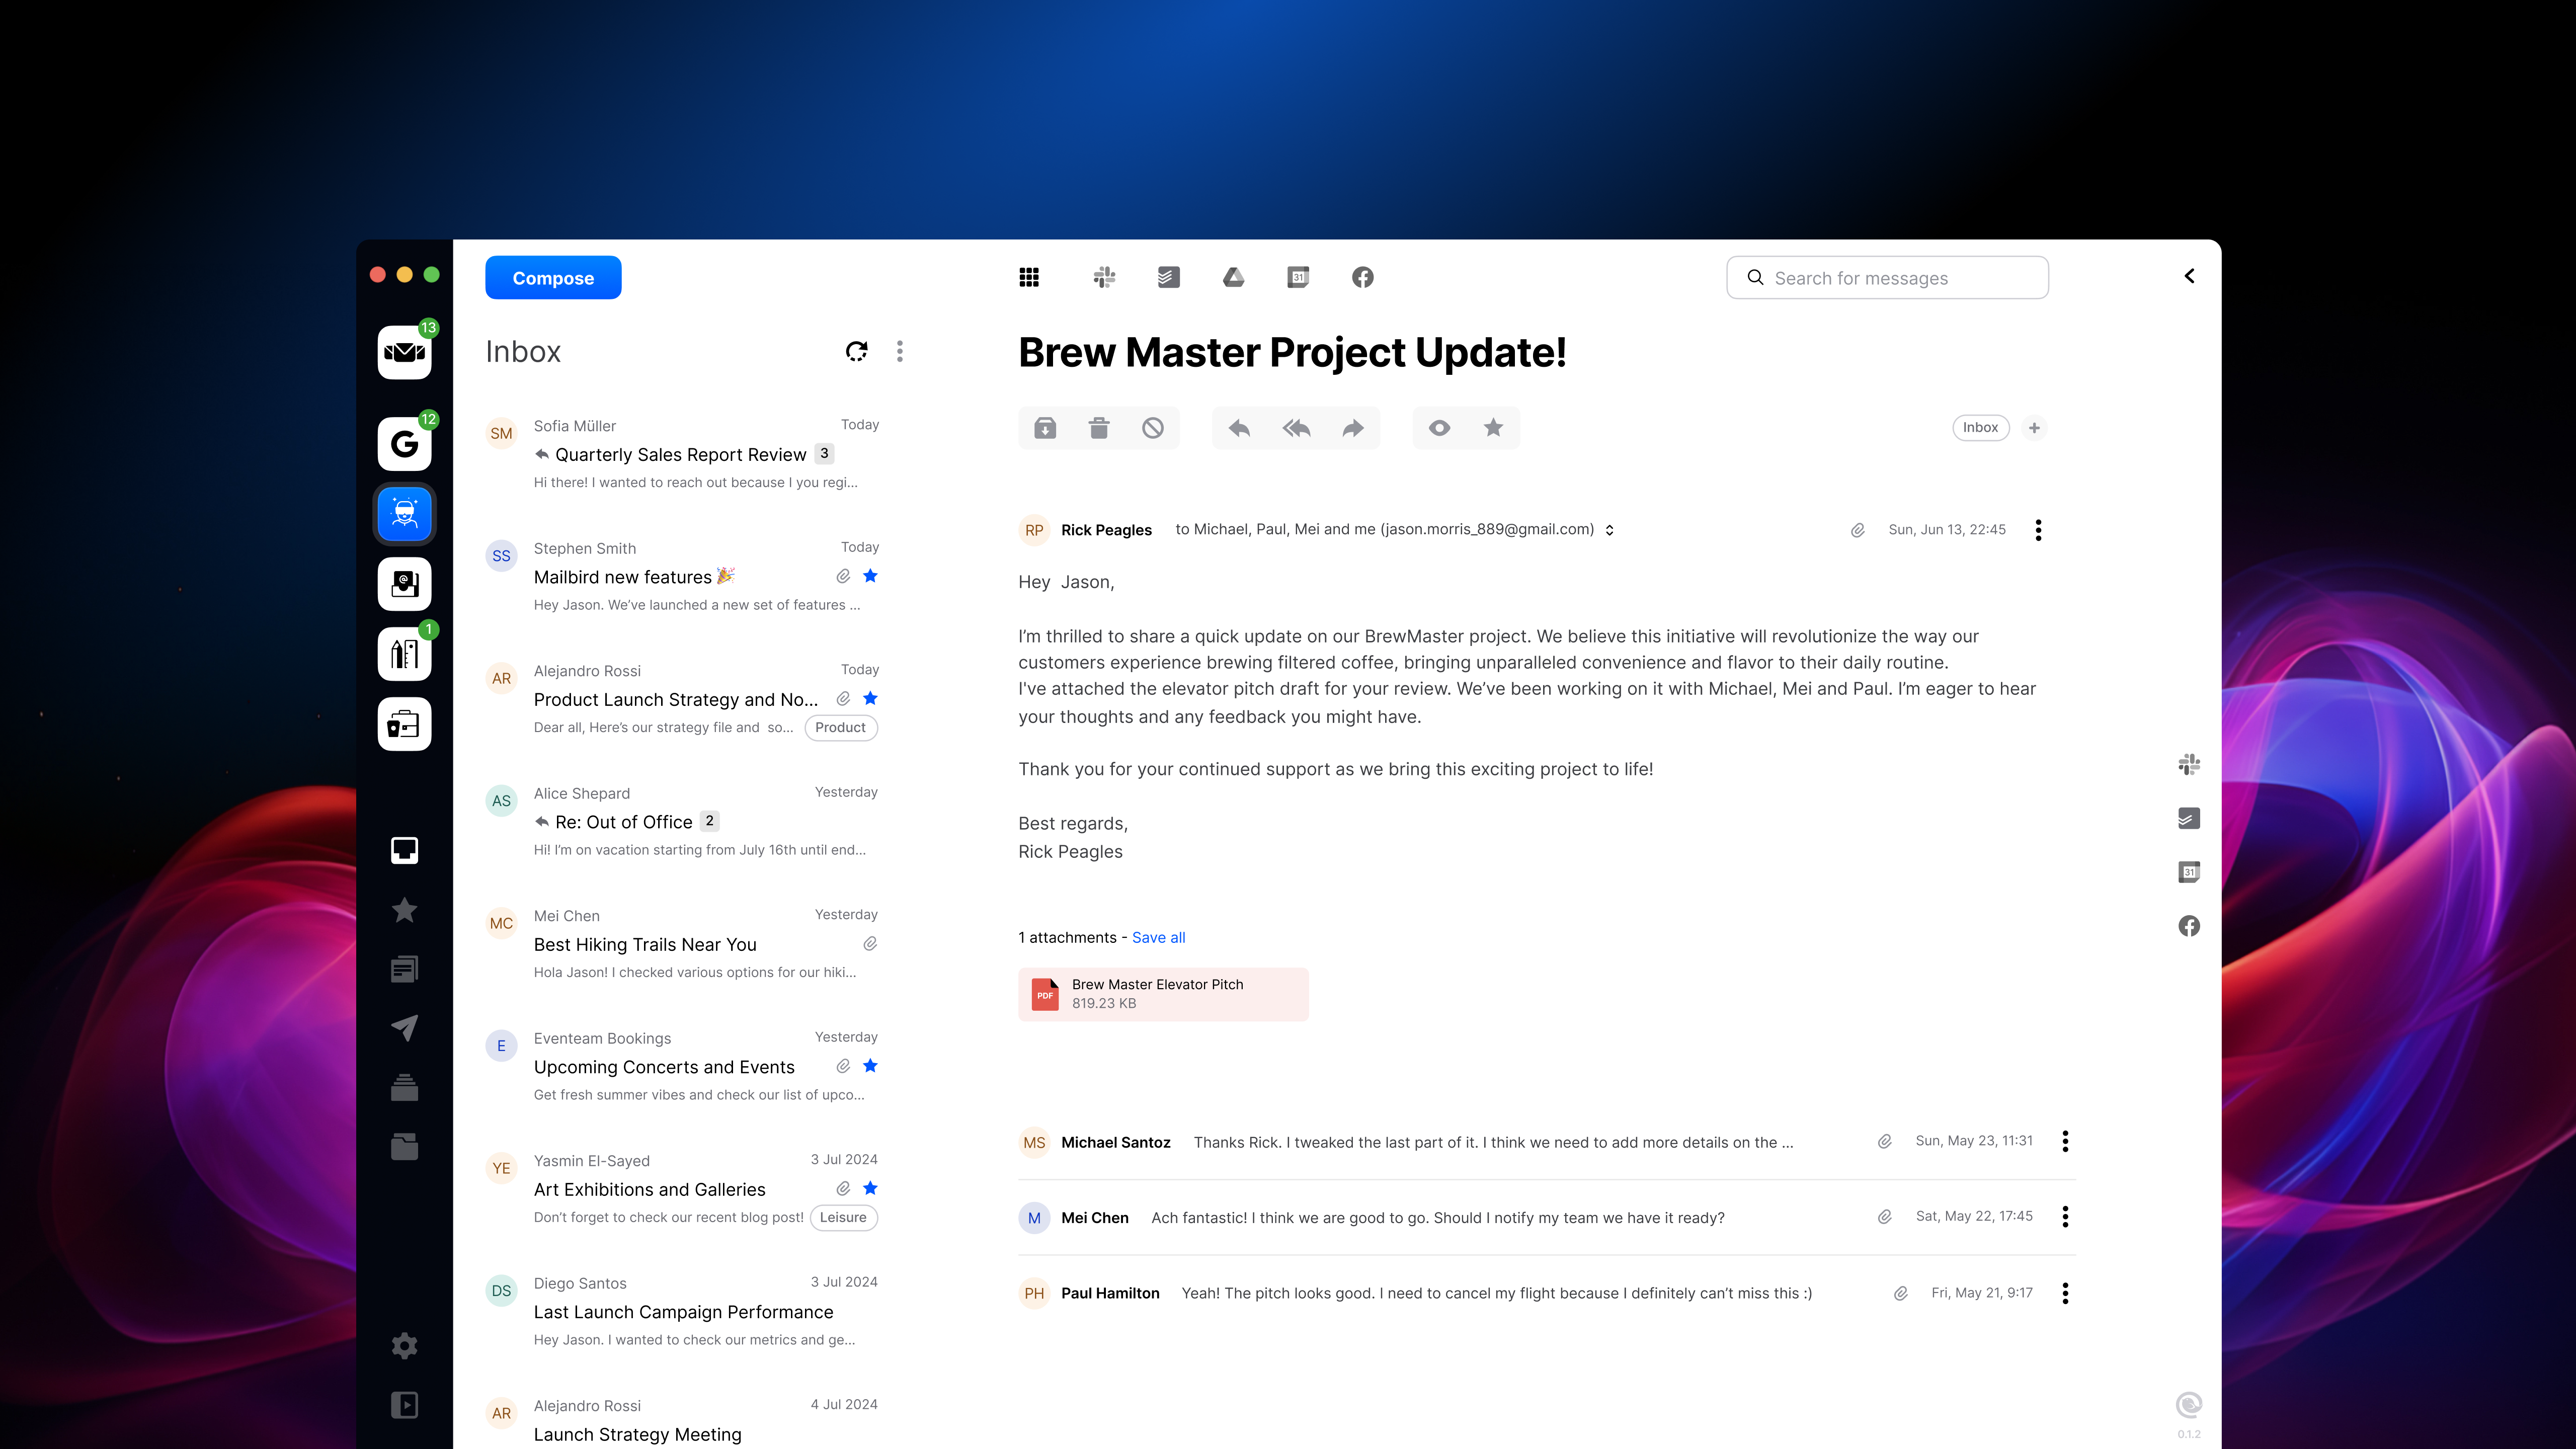Star the Brew Master email
This screenshot has width=2576, height=1449.
1493,428
